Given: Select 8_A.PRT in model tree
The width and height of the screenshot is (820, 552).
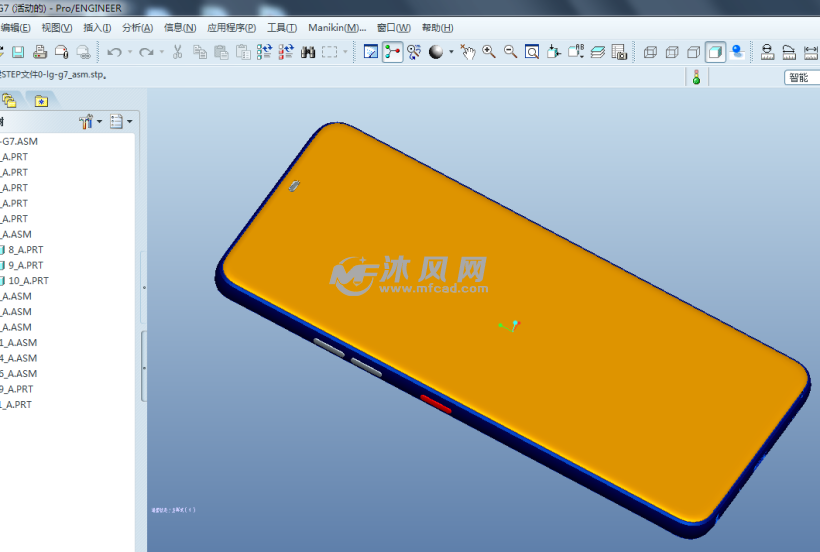Looking at the screenshot, I should click(x=25, y=250).
